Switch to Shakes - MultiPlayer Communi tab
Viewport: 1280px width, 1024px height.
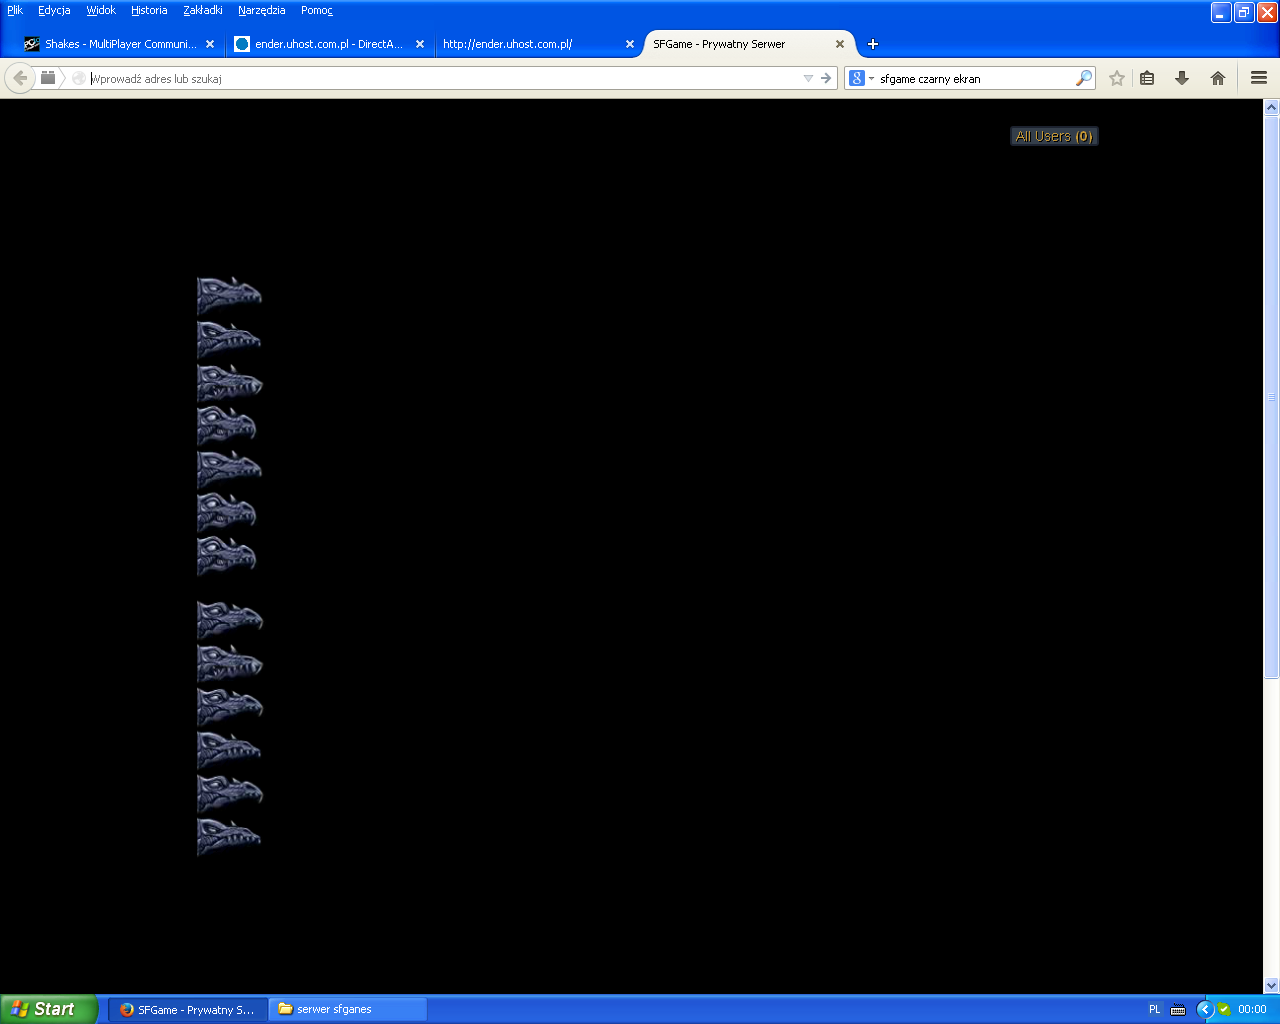coord(120,44)
